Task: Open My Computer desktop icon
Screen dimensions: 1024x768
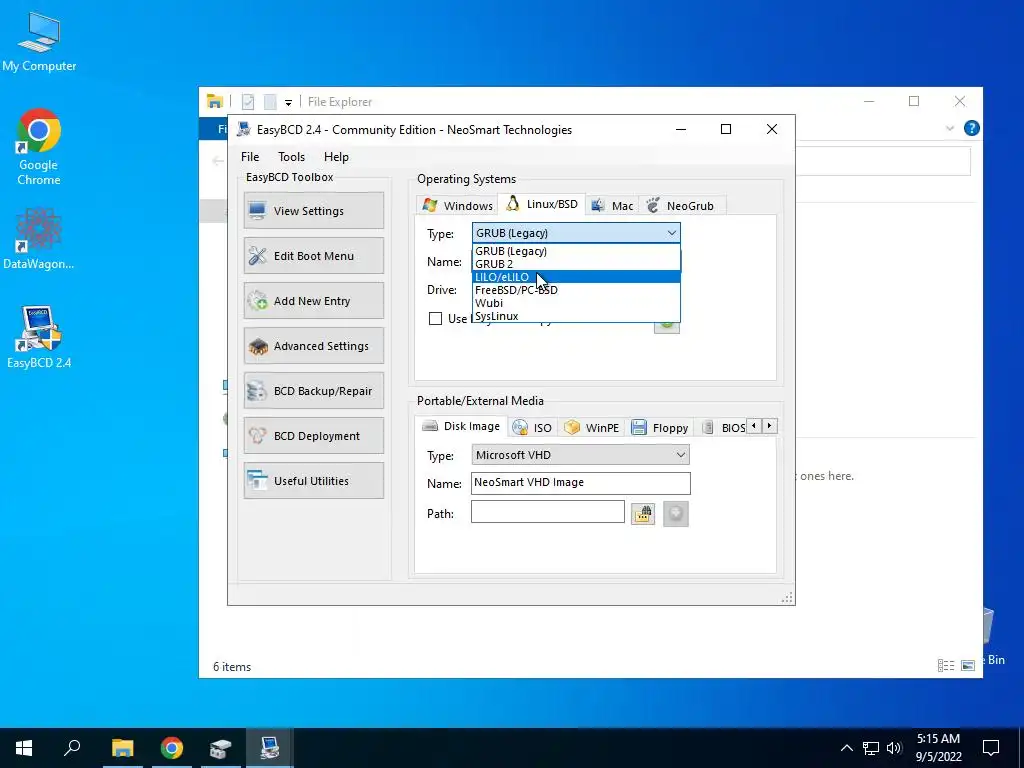Action: pos(39,42)
